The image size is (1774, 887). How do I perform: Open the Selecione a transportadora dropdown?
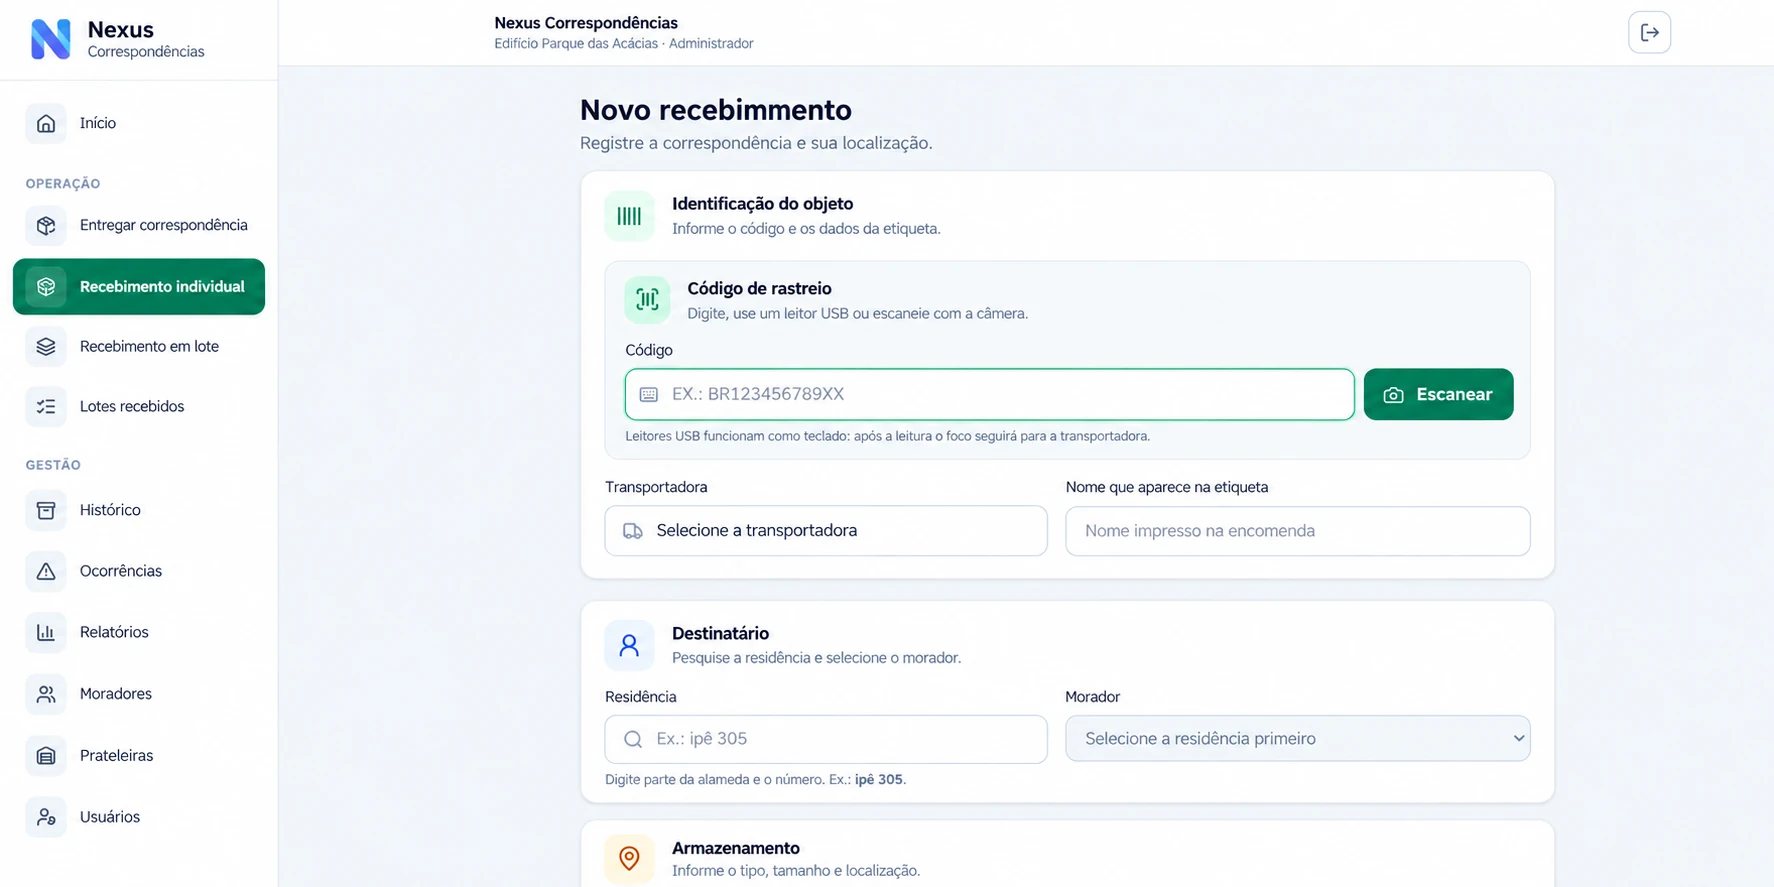coord(826,530)
